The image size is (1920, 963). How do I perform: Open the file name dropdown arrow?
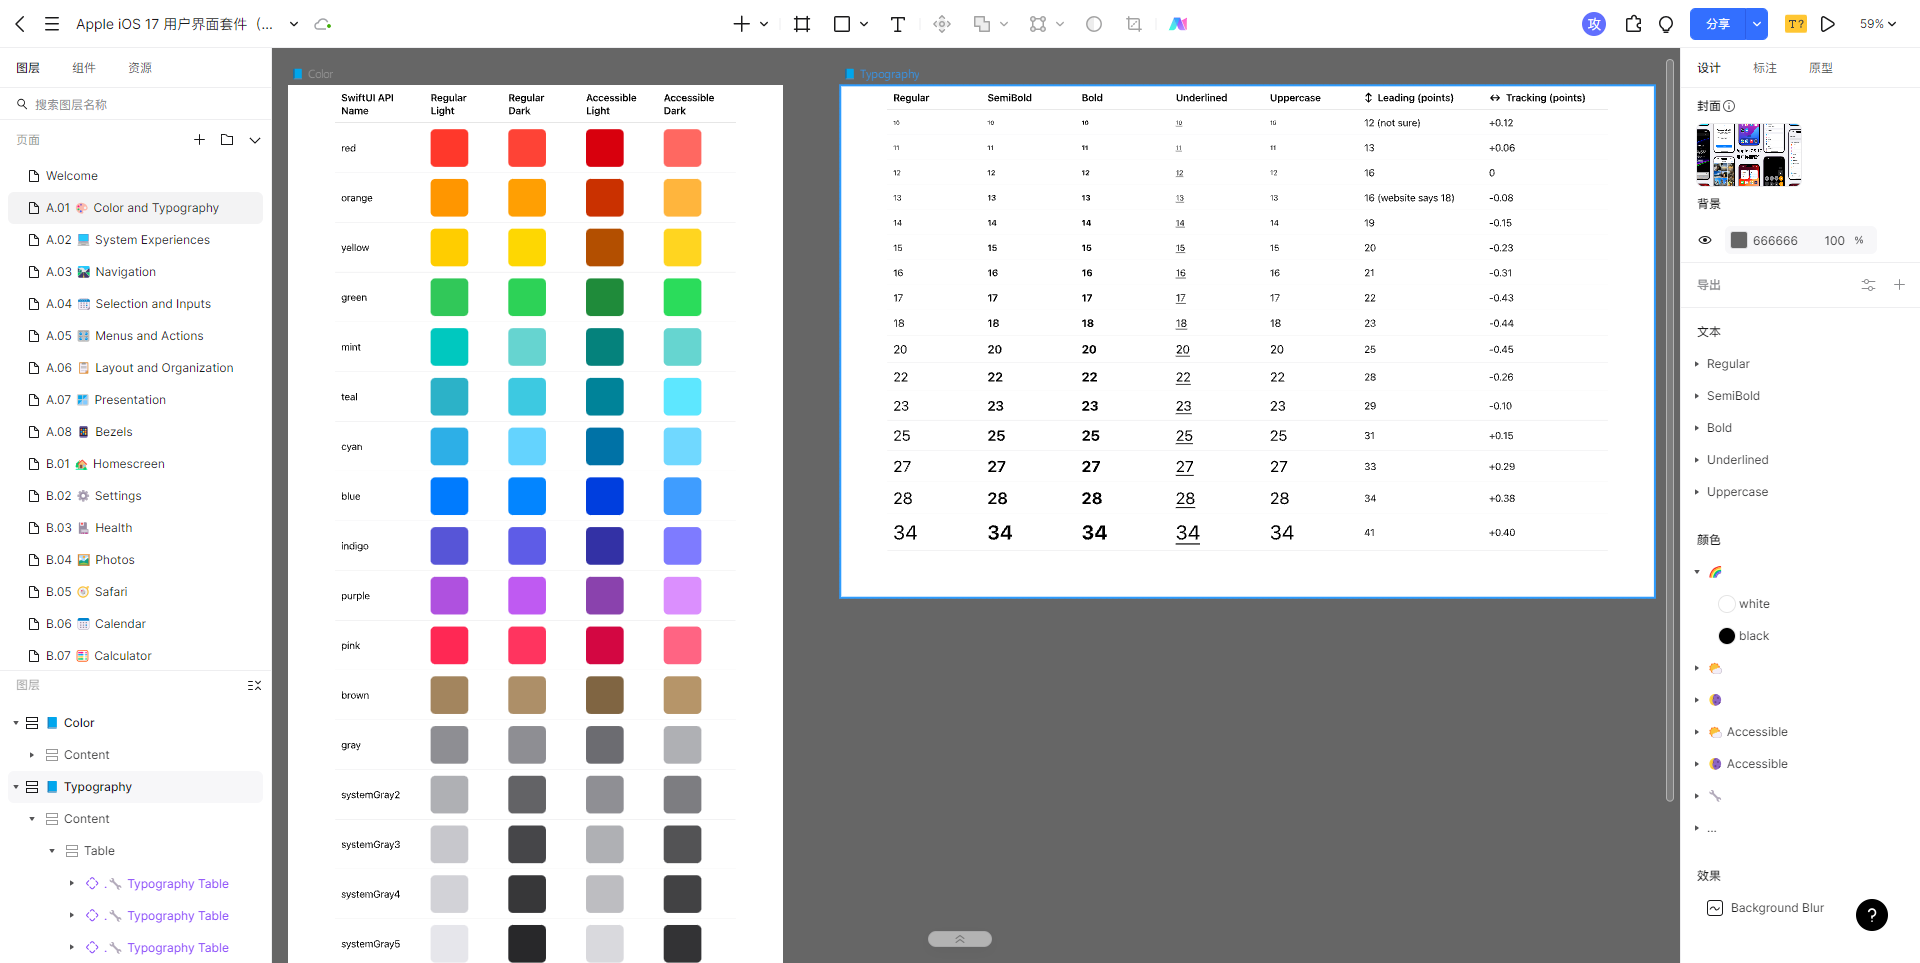(x=294, y=24)
